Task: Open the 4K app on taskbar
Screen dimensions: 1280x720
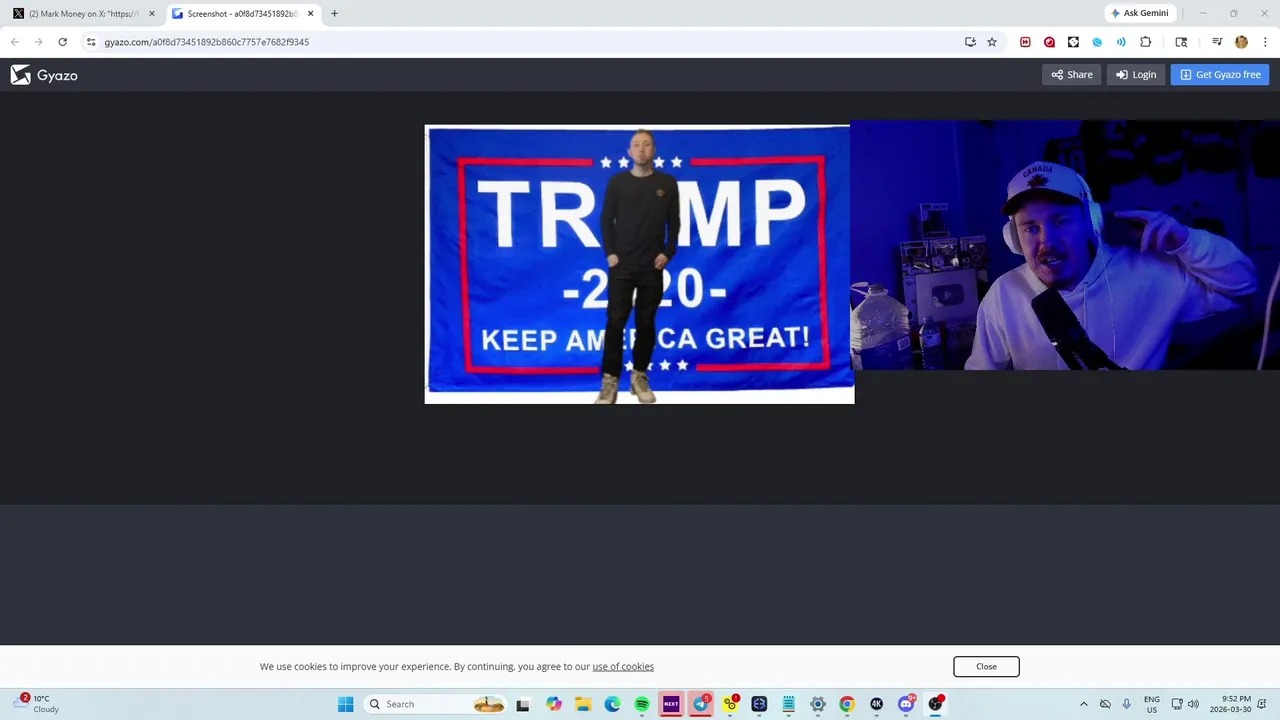Action: point(877,704)
